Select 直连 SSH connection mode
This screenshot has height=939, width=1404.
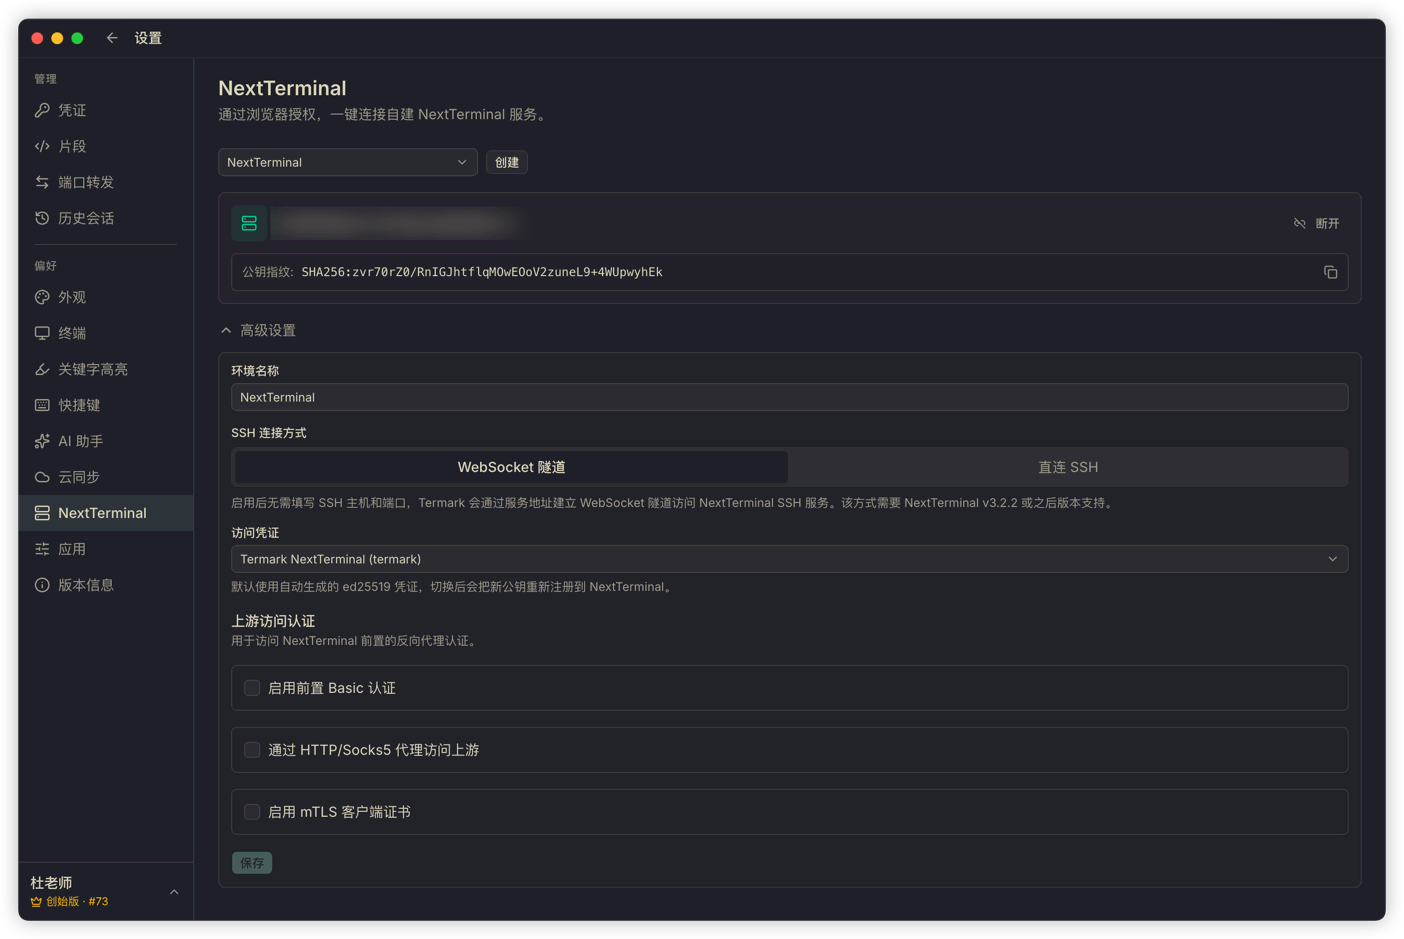pos(1068,467)
